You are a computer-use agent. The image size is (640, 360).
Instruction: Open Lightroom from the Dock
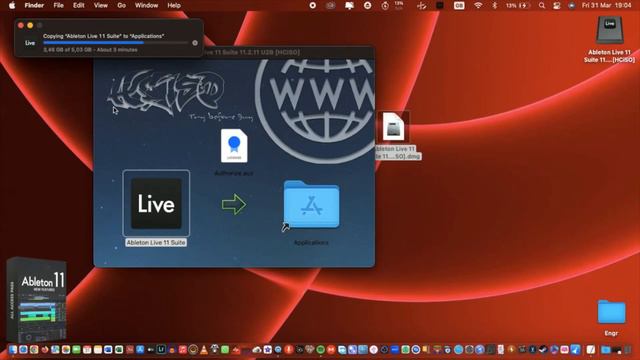(x=161, y=349)
